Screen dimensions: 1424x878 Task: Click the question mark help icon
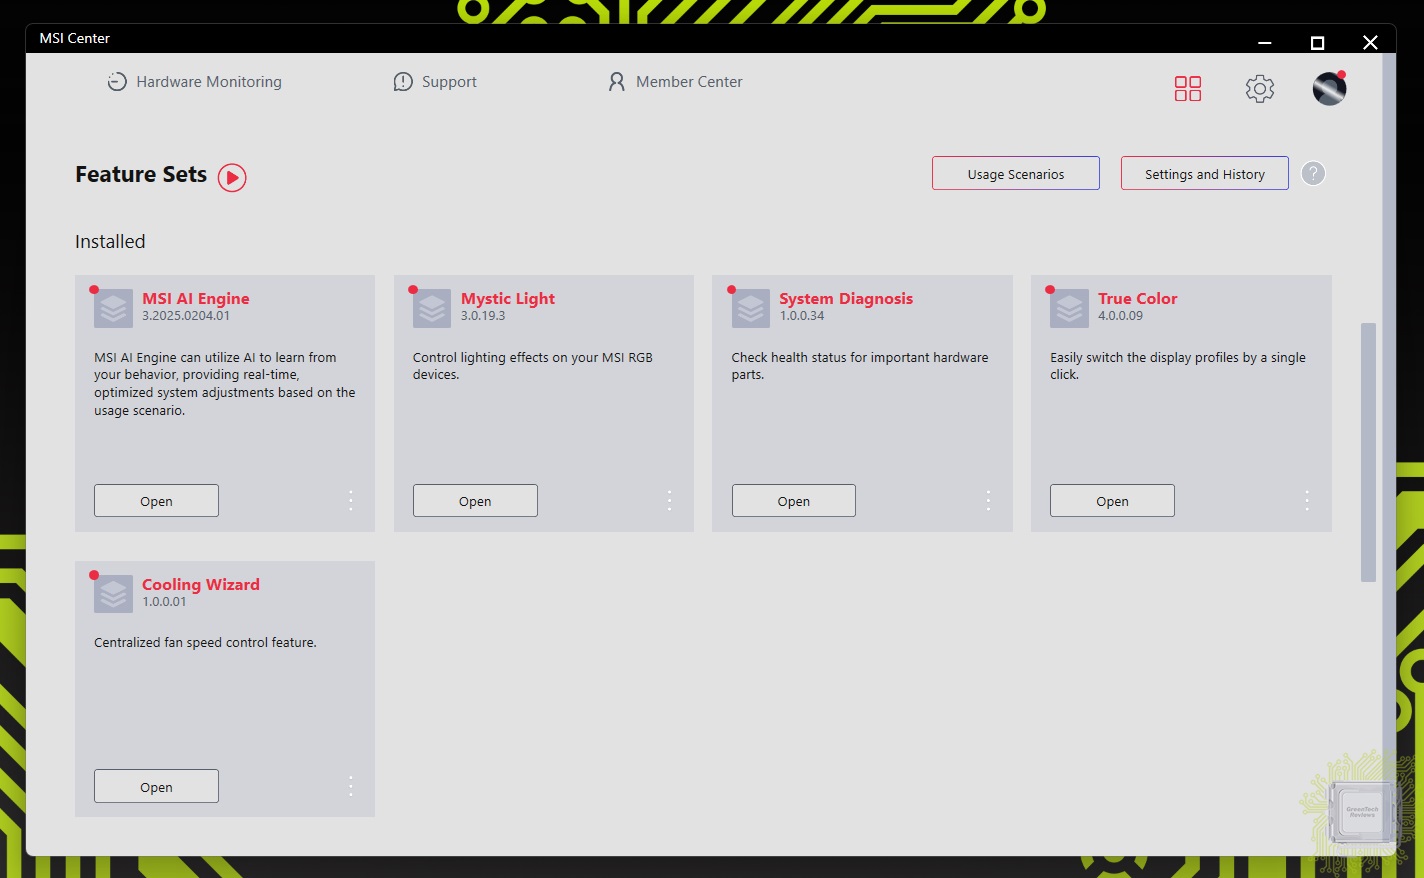1313,173
